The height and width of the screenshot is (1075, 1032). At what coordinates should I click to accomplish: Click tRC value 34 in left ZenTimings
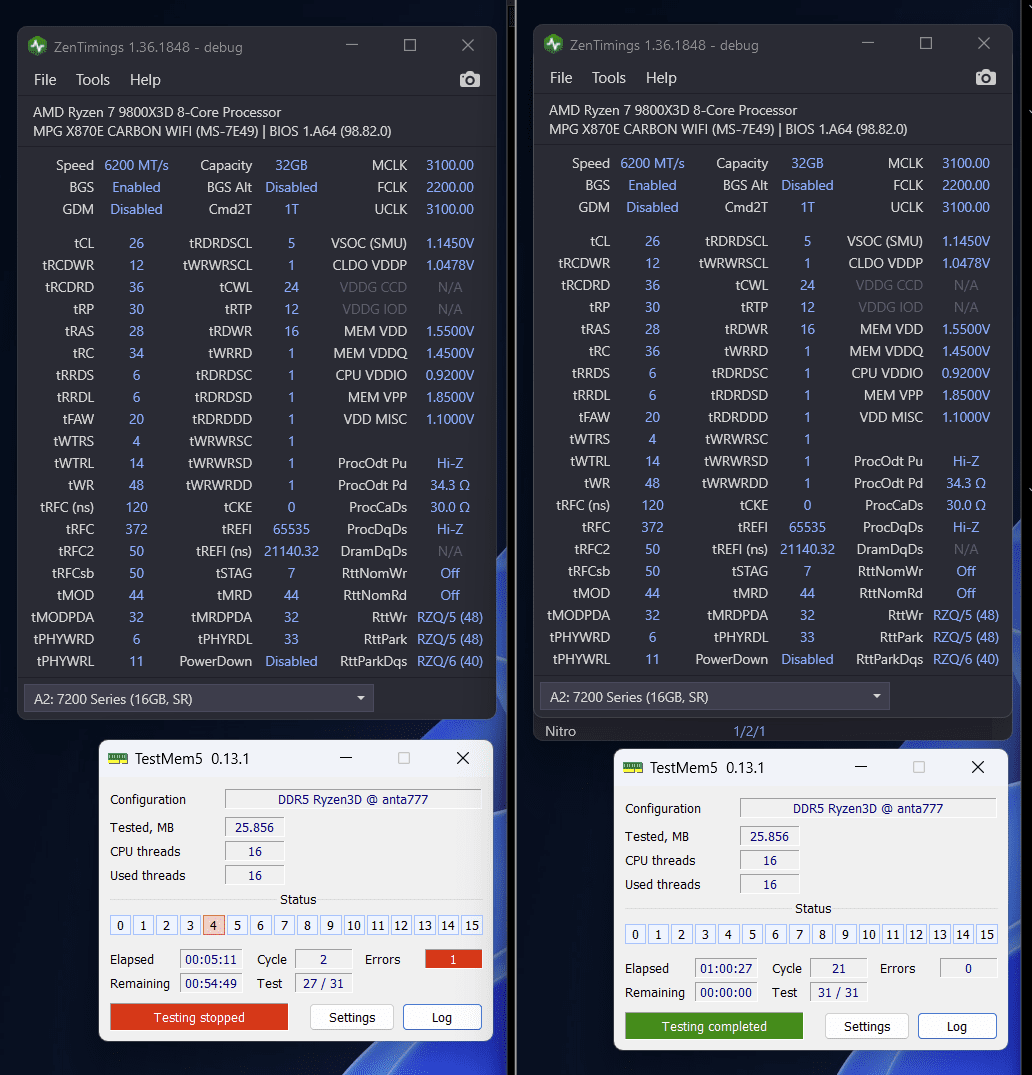coord(136,353)
